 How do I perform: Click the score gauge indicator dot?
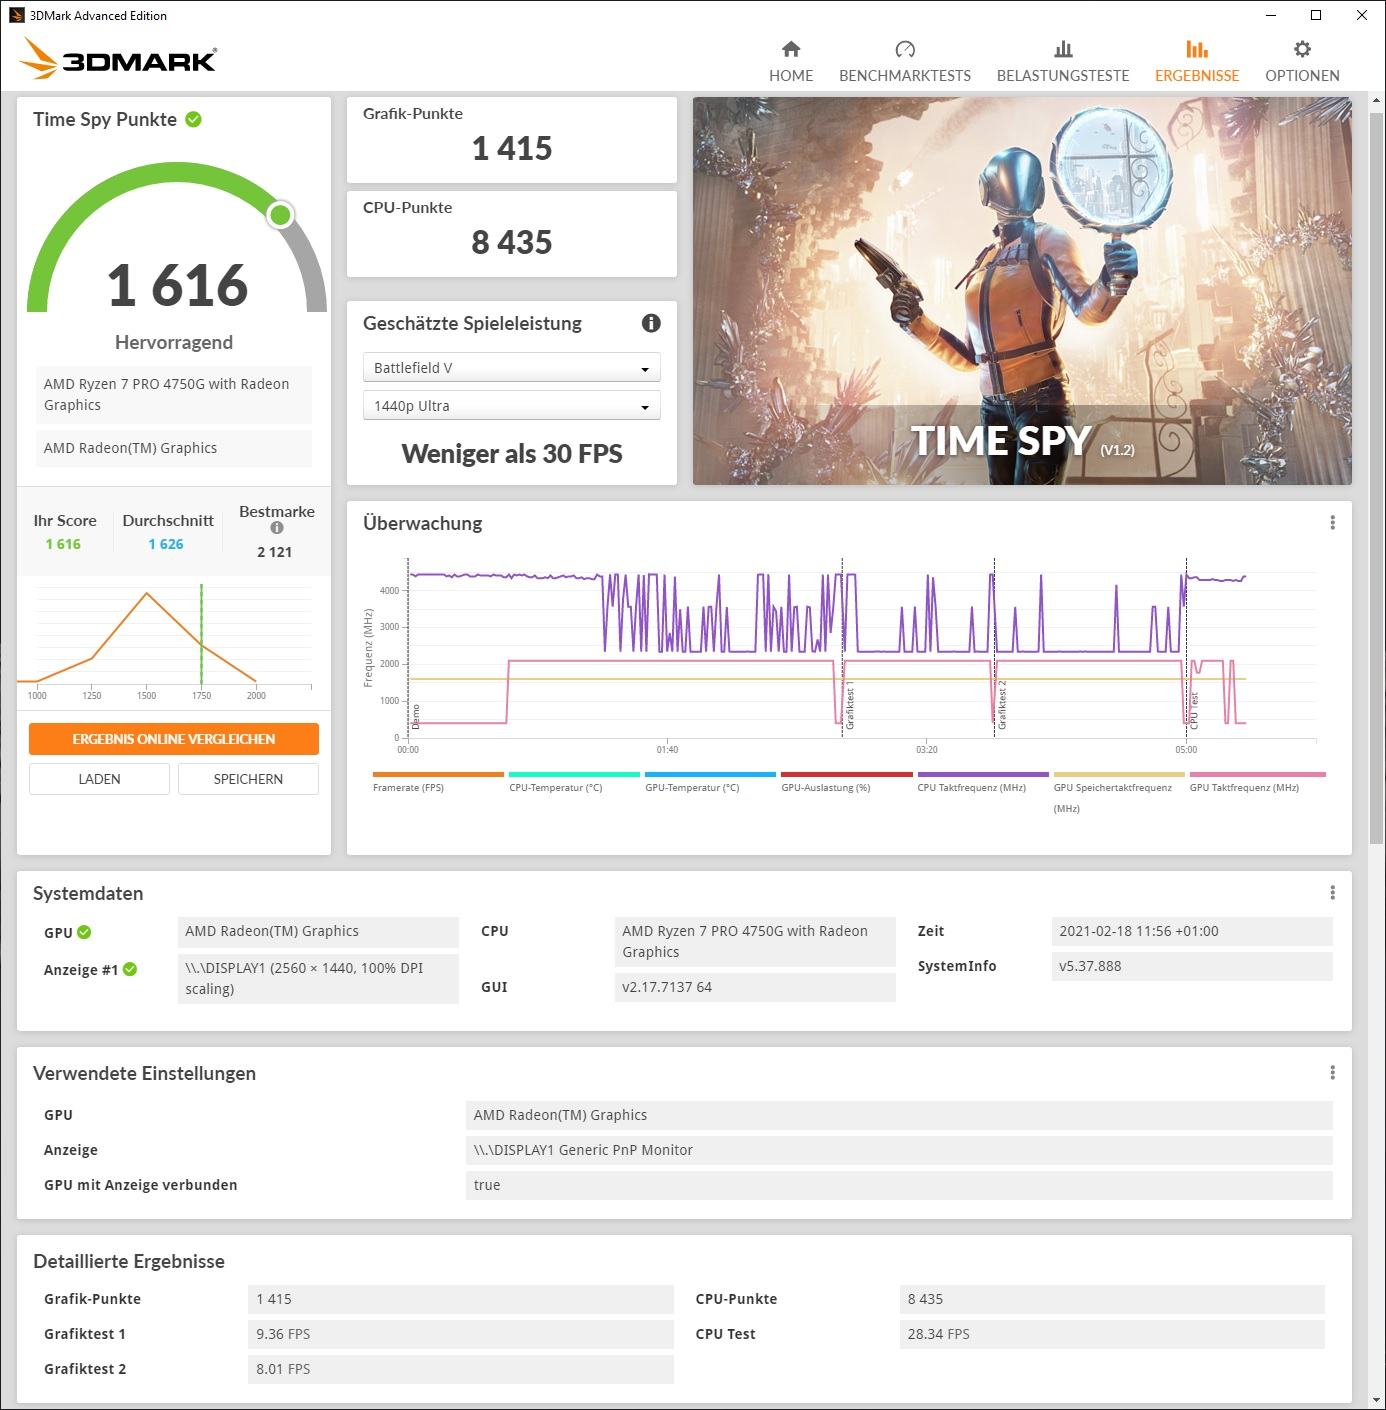281,214
